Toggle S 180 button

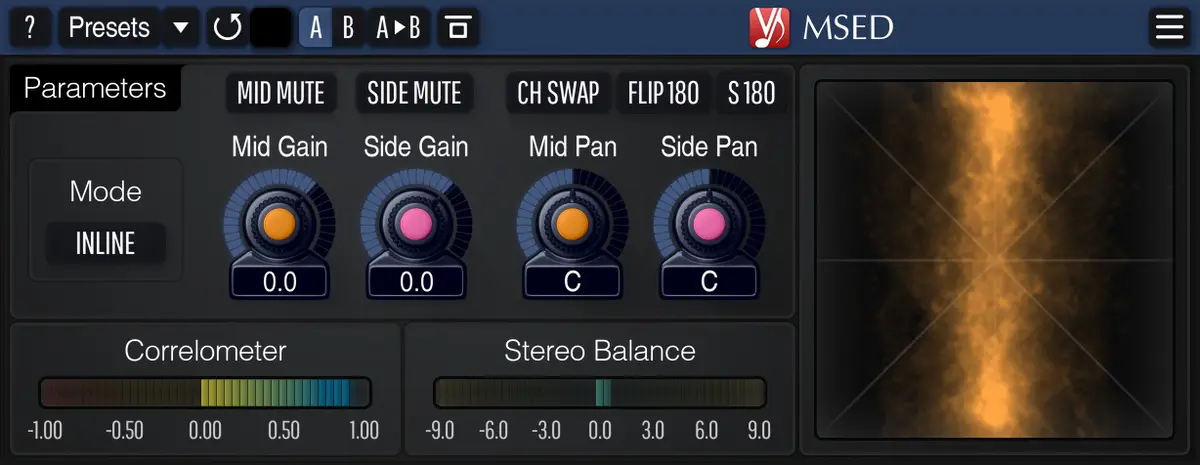tap(751, 93)
